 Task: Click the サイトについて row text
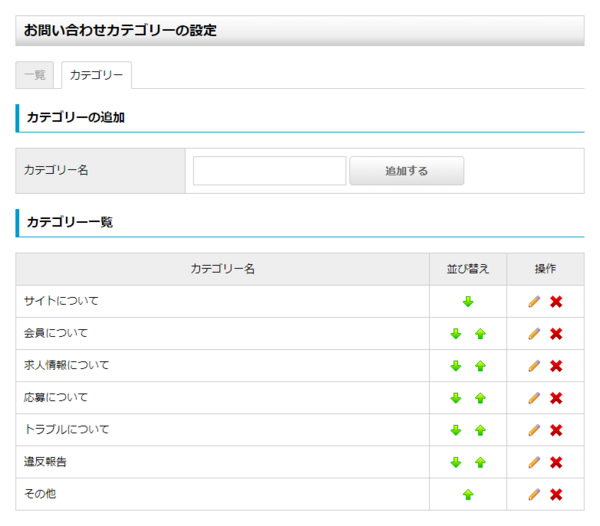pyautogui.click(x=61, y=301)
